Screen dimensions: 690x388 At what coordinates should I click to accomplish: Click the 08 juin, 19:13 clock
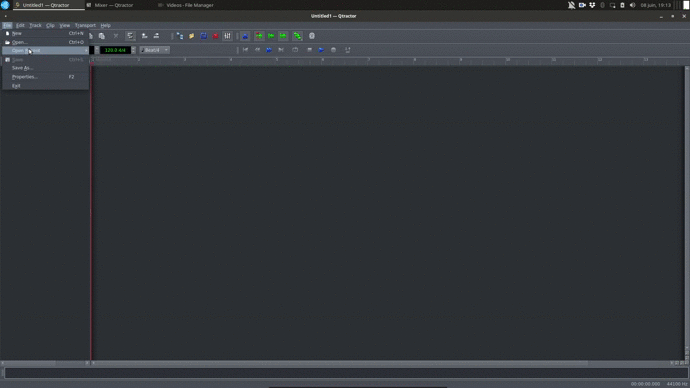coord(656,5)
